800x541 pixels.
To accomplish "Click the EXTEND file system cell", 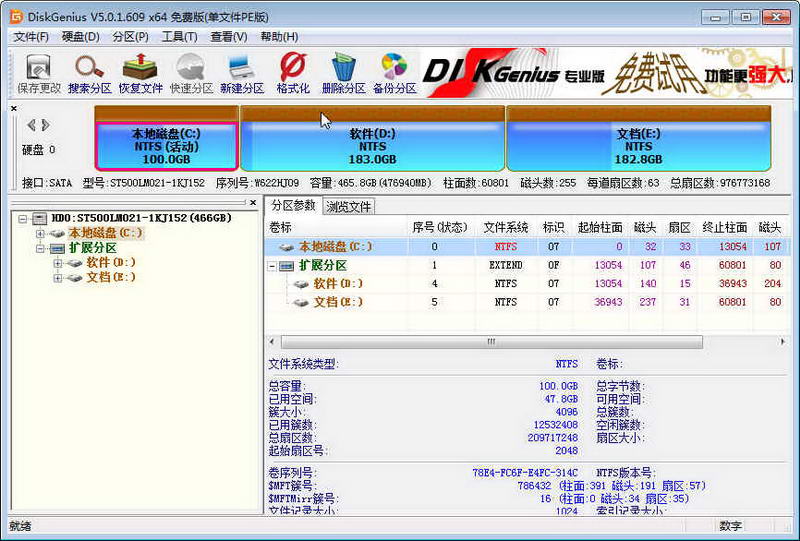I will tap(506, 265).
